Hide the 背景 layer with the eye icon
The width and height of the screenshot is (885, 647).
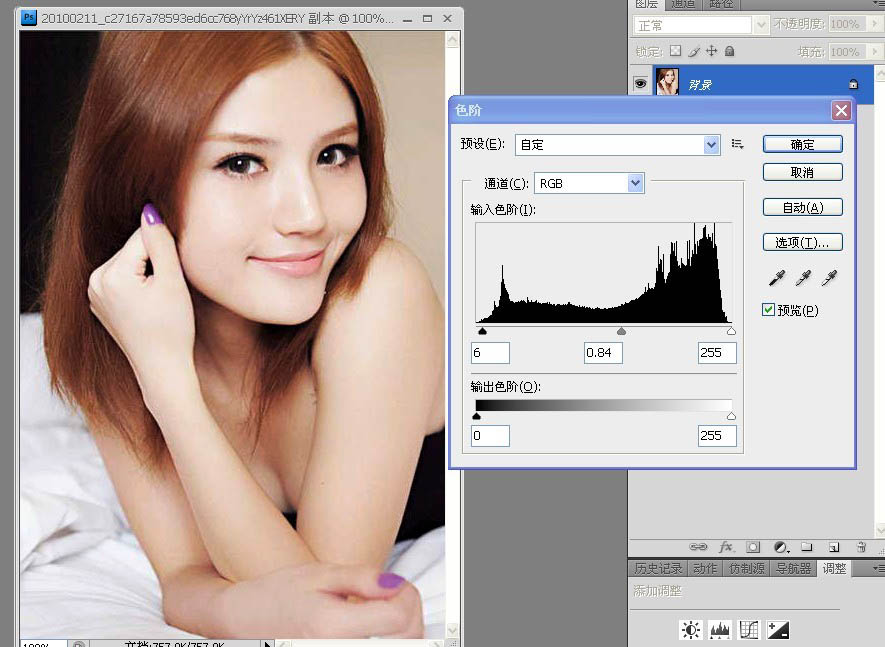tap(641, 84)
